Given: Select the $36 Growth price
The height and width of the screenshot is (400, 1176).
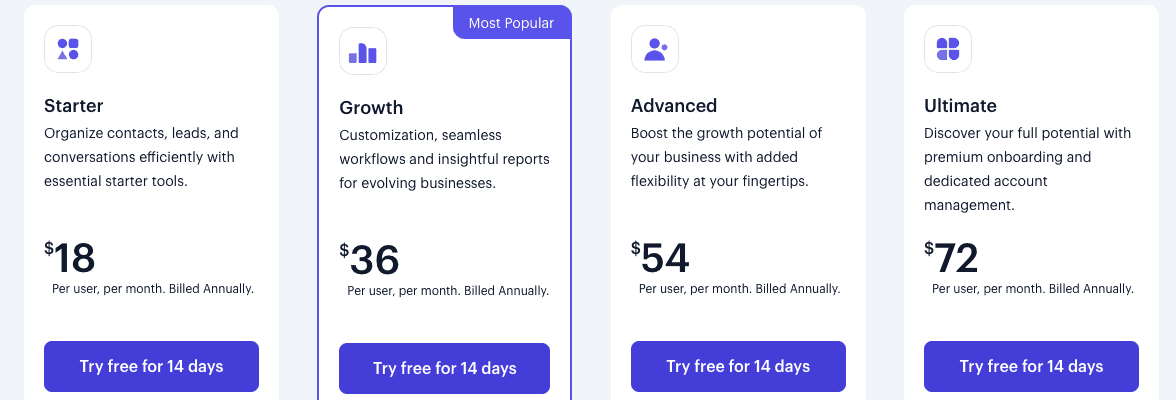Looking at the screenshot, I should point(369,260).
